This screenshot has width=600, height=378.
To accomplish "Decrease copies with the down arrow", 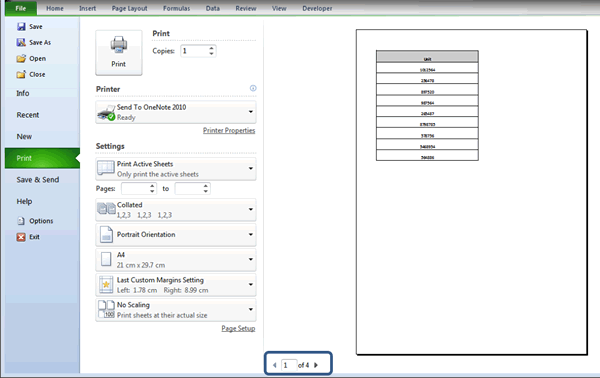I will pos(211,54).
